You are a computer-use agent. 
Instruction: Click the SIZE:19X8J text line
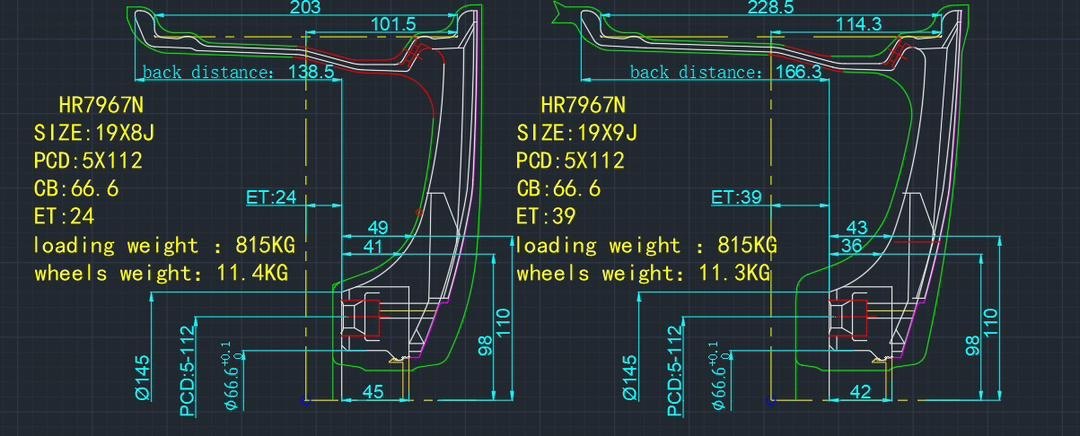click(94, 132)
